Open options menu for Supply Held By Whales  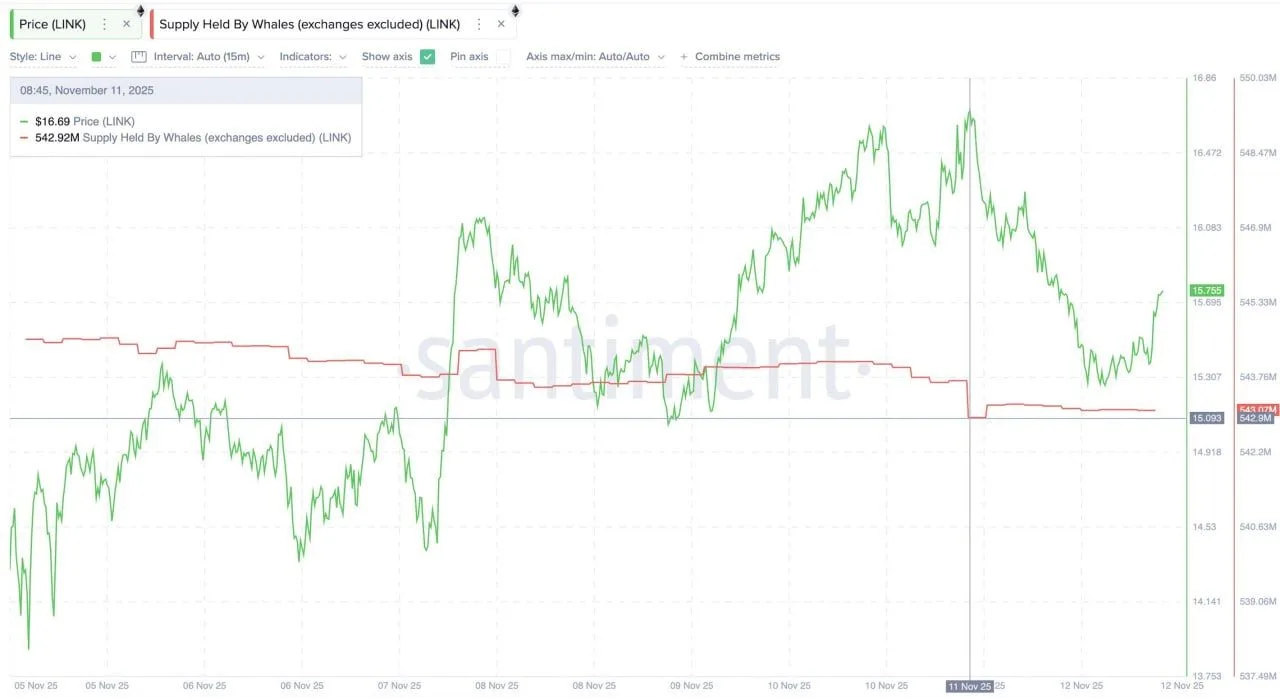point(479,24)
